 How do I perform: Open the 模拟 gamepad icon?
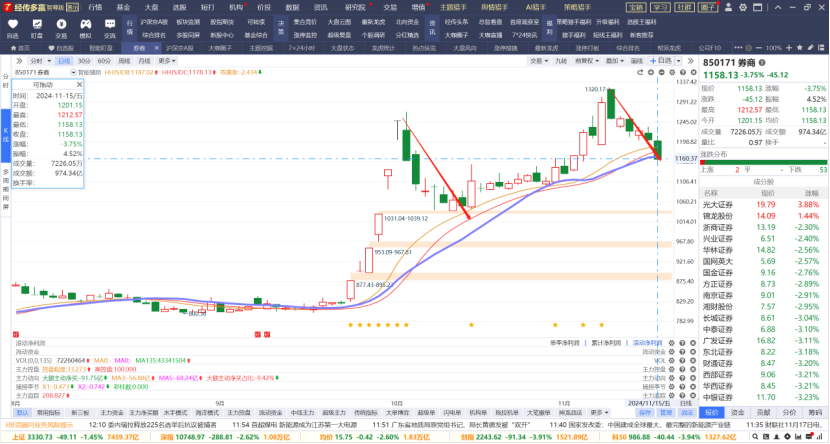85,24
